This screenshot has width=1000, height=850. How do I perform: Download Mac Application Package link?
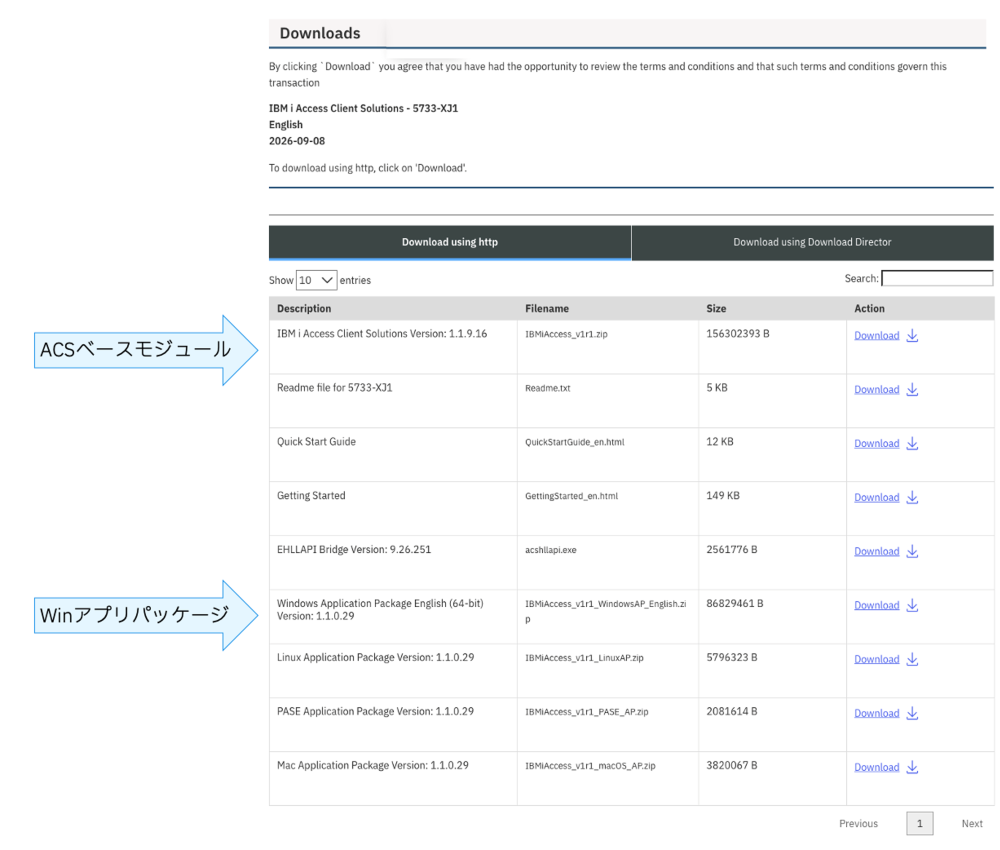tap(876, 767)
